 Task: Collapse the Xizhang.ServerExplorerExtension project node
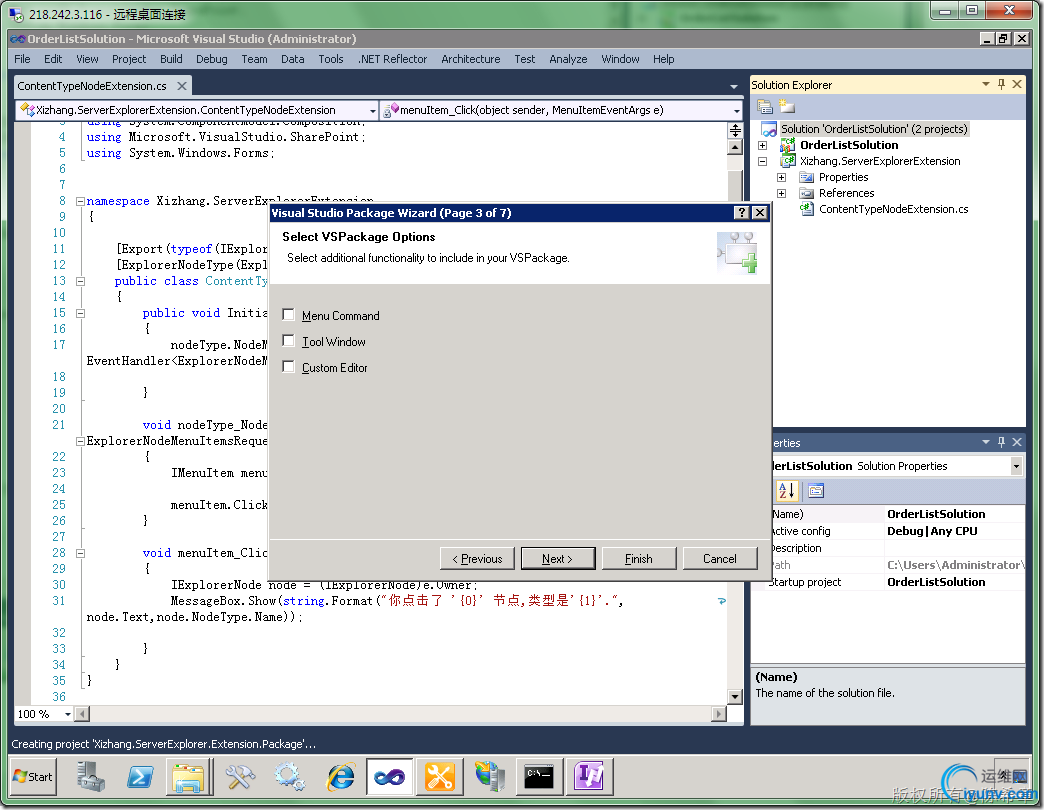(763, 161)
